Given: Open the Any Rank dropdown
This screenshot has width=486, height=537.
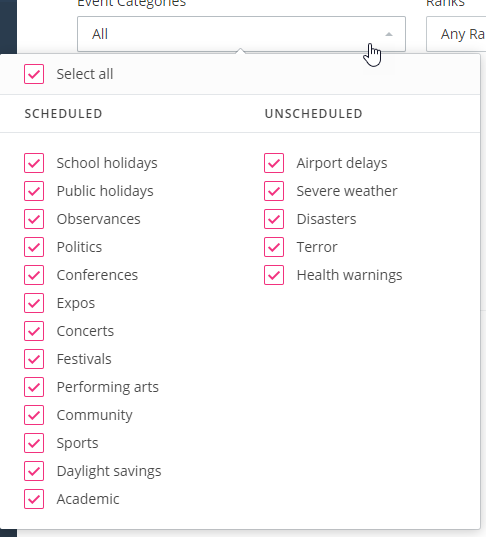Looking at the screenshot, I should pyautogui.click(x=456, y=34).
